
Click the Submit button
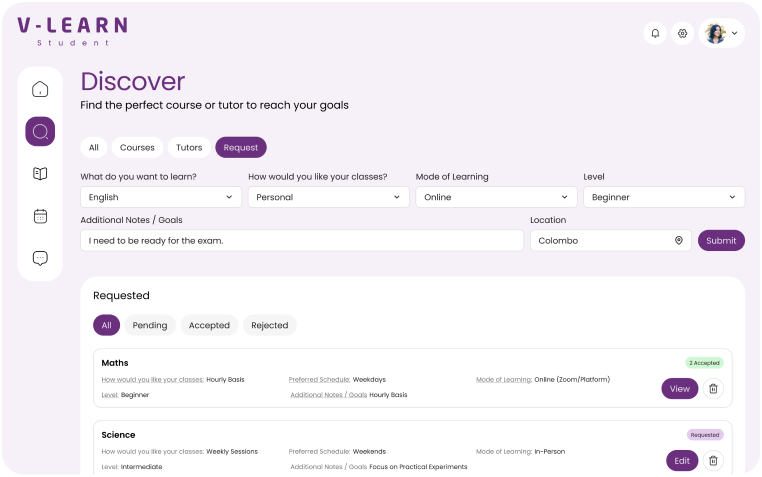click(721, 241)
